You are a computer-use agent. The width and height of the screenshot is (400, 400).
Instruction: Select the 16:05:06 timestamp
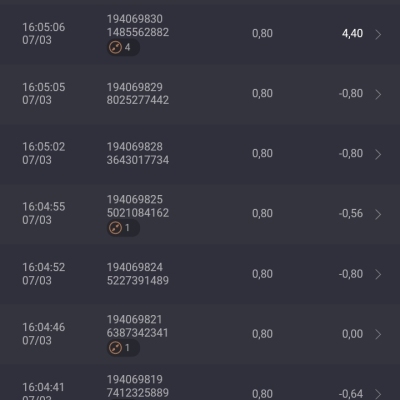[x=44, y=27]
